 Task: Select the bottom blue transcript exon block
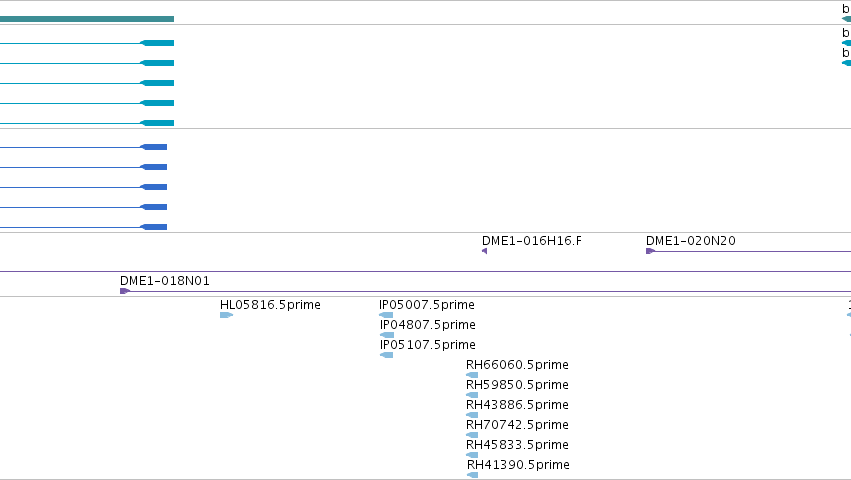tap(154, 227)
